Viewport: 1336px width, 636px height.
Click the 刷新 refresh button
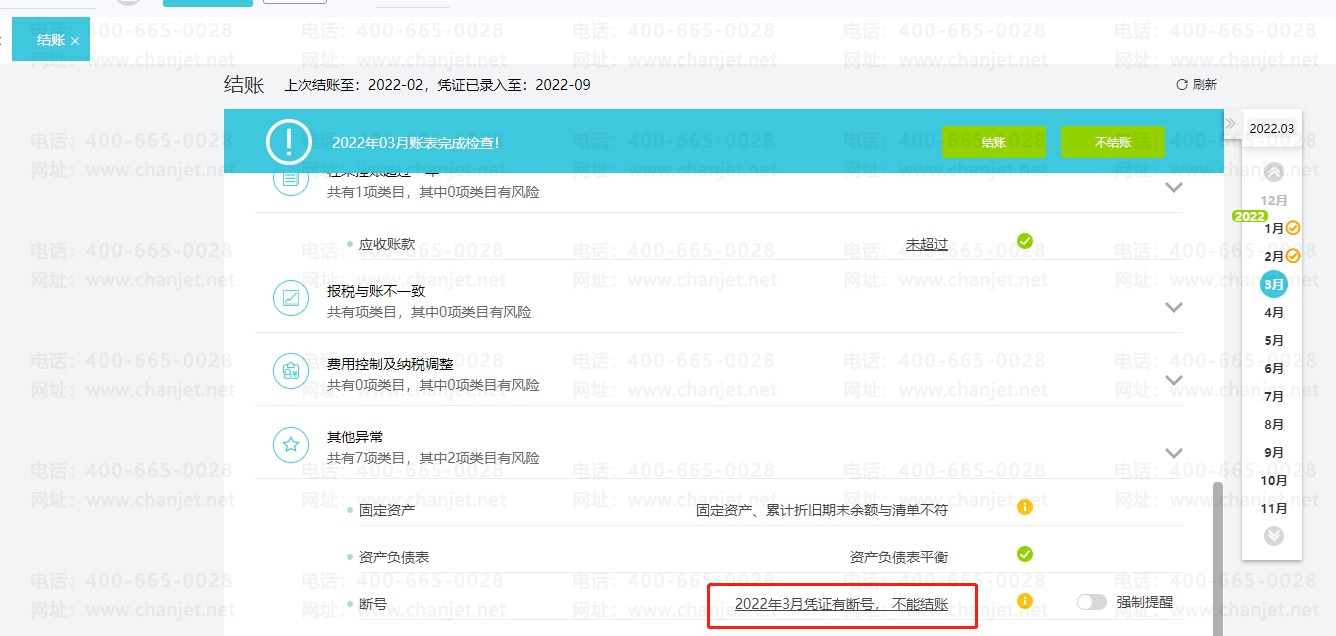1196,85
